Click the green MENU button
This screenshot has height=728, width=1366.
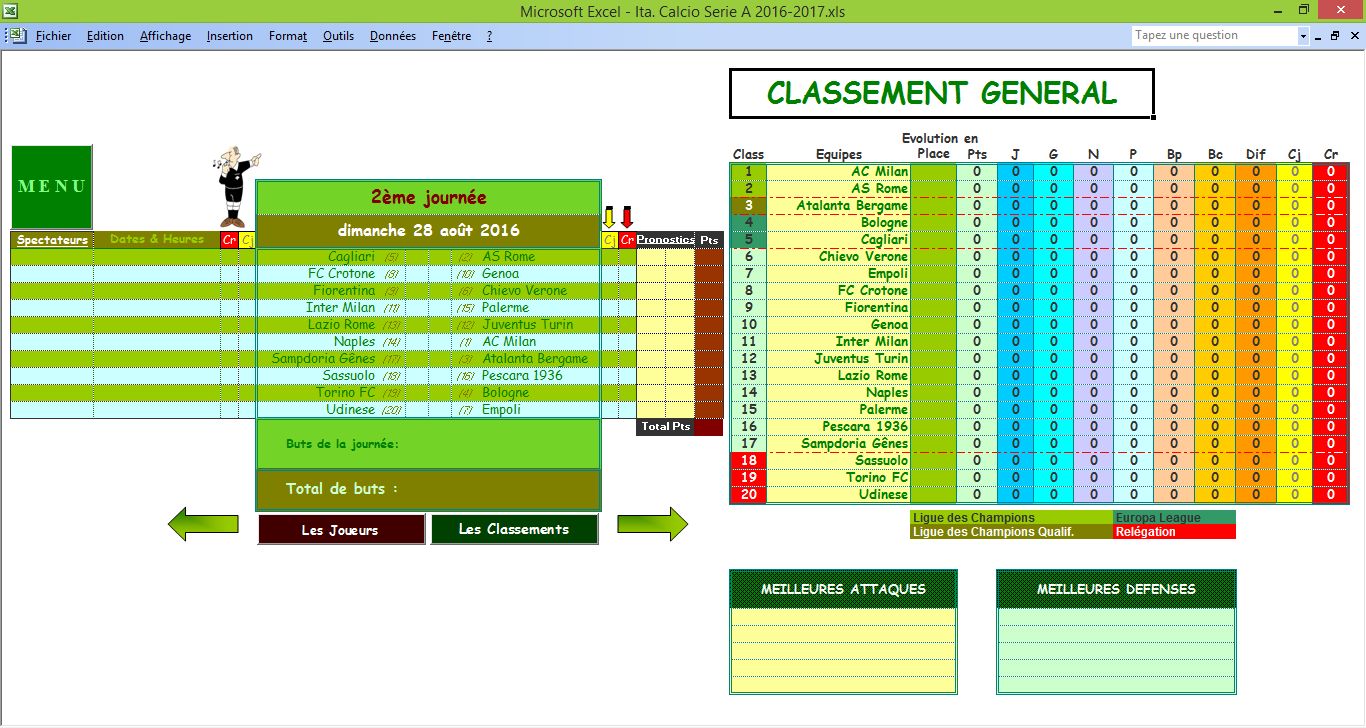point(52,187)
